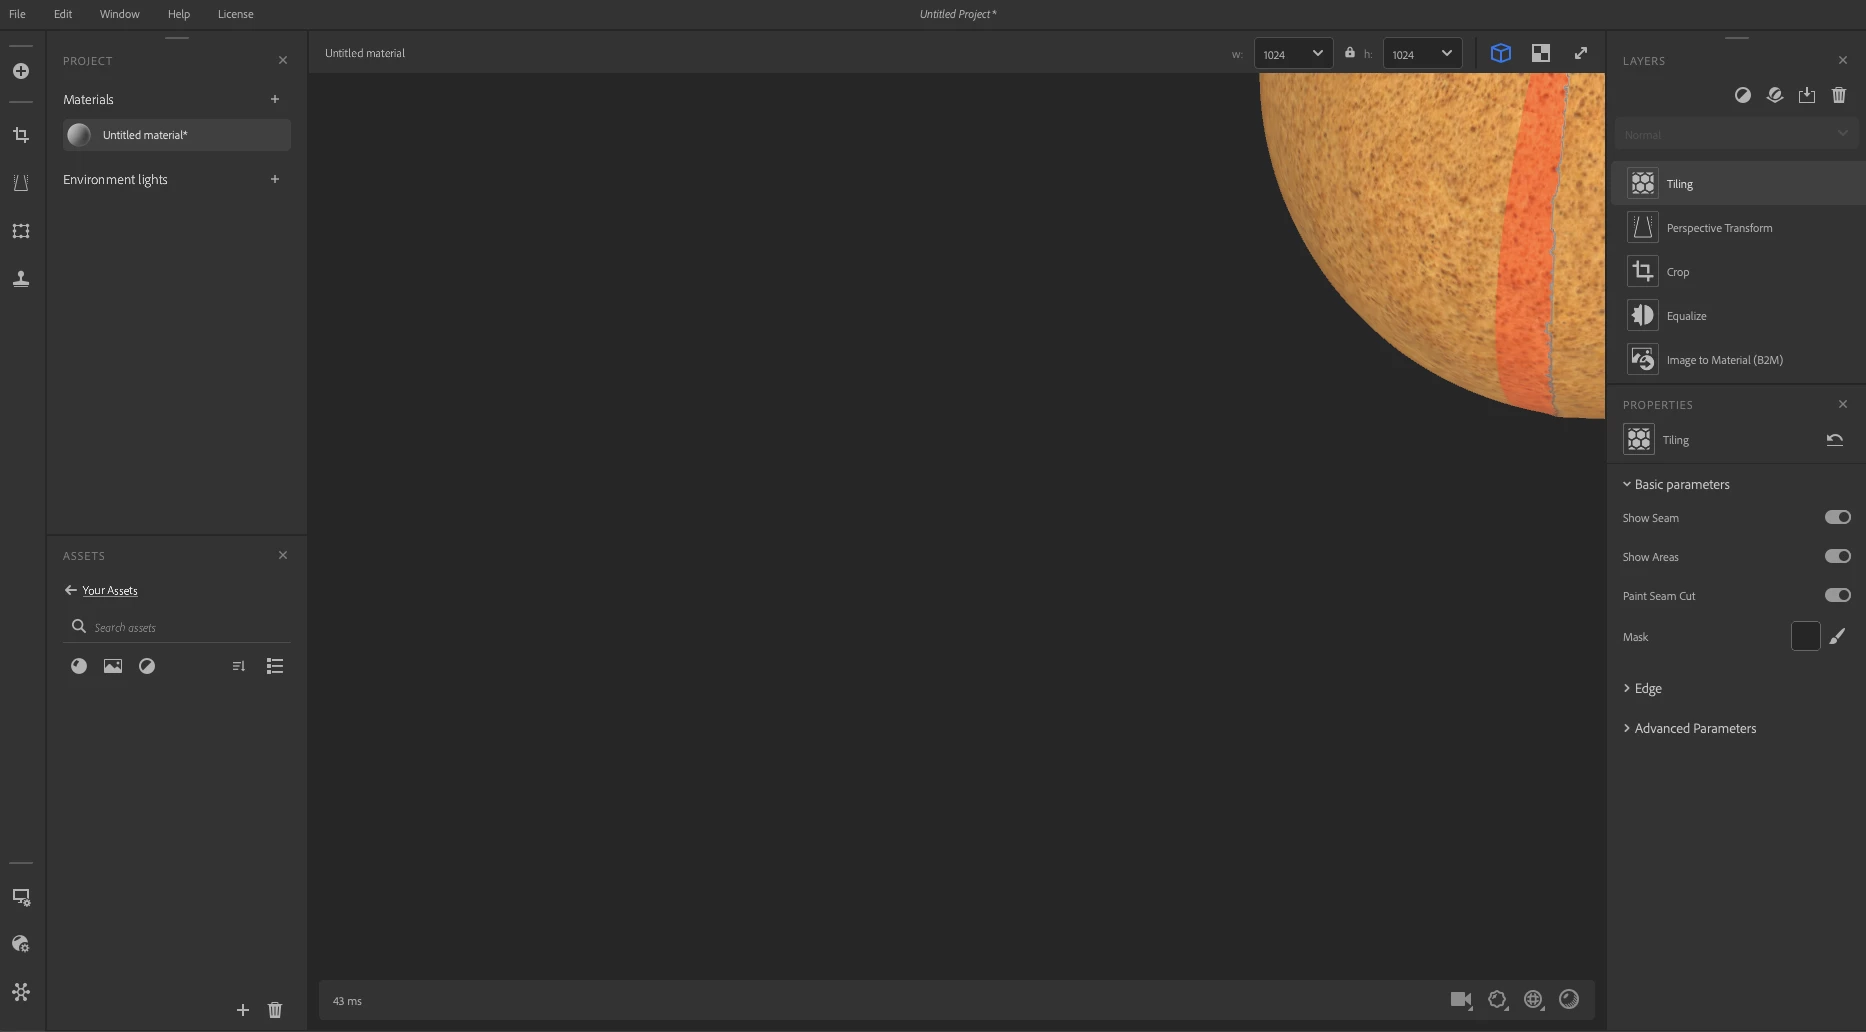
Task: Click the Mask color swatch
Action: [x=1806, y=636]
